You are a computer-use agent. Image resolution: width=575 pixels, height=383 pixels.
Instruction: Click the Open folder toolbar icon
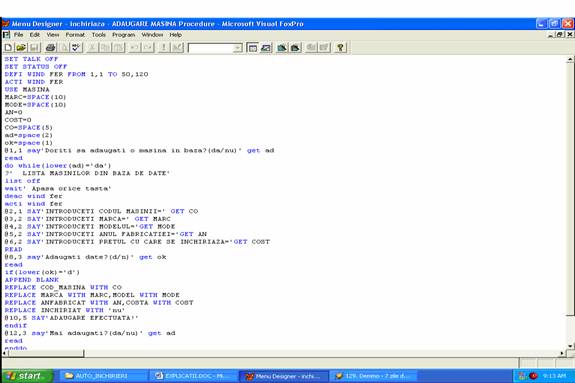pyautogui.click(x=21, y=47)
